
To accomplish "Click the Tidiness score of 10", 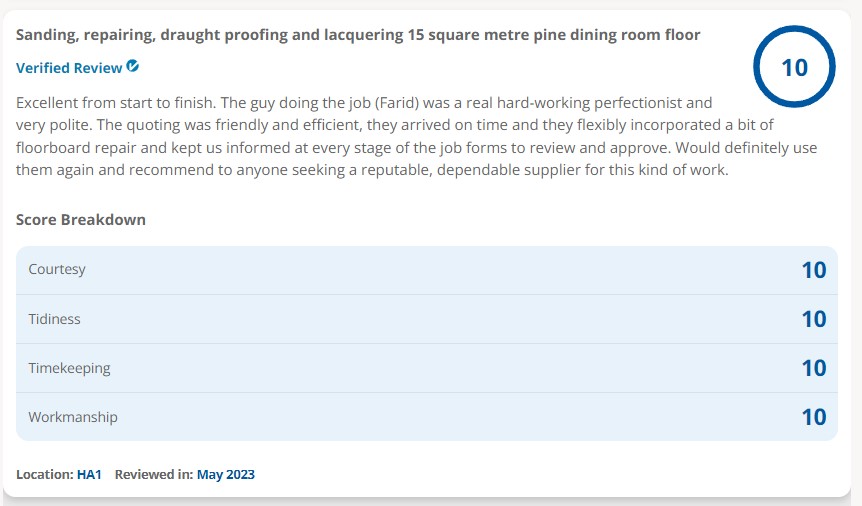I will point(813,319).
